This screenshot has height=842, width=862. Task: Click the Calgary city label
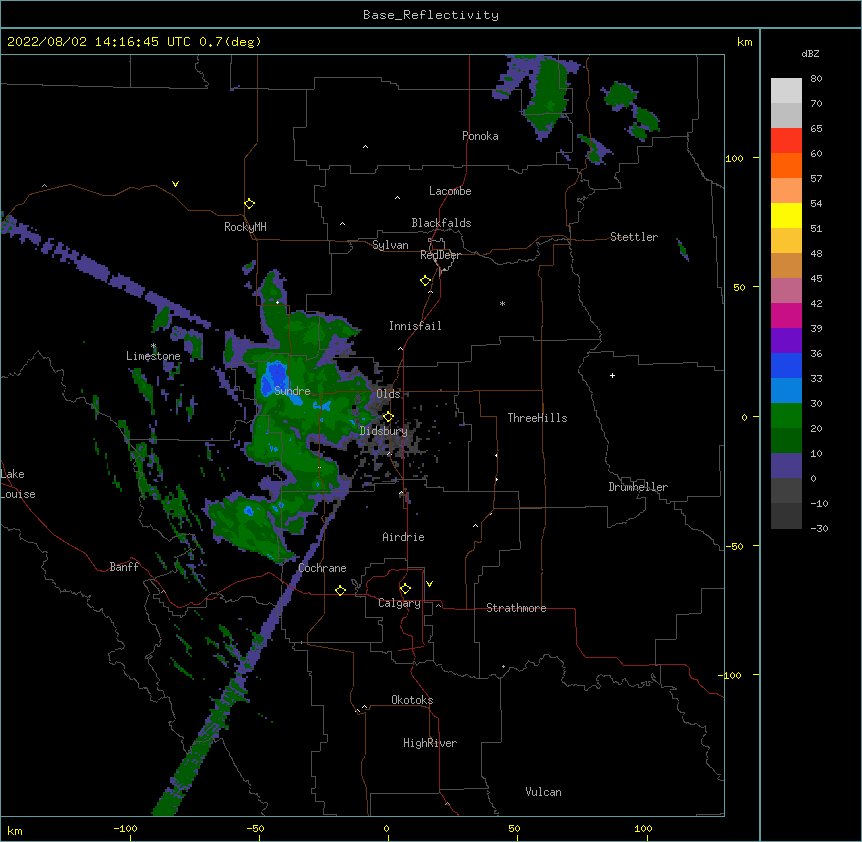click(x=400, y=603)
